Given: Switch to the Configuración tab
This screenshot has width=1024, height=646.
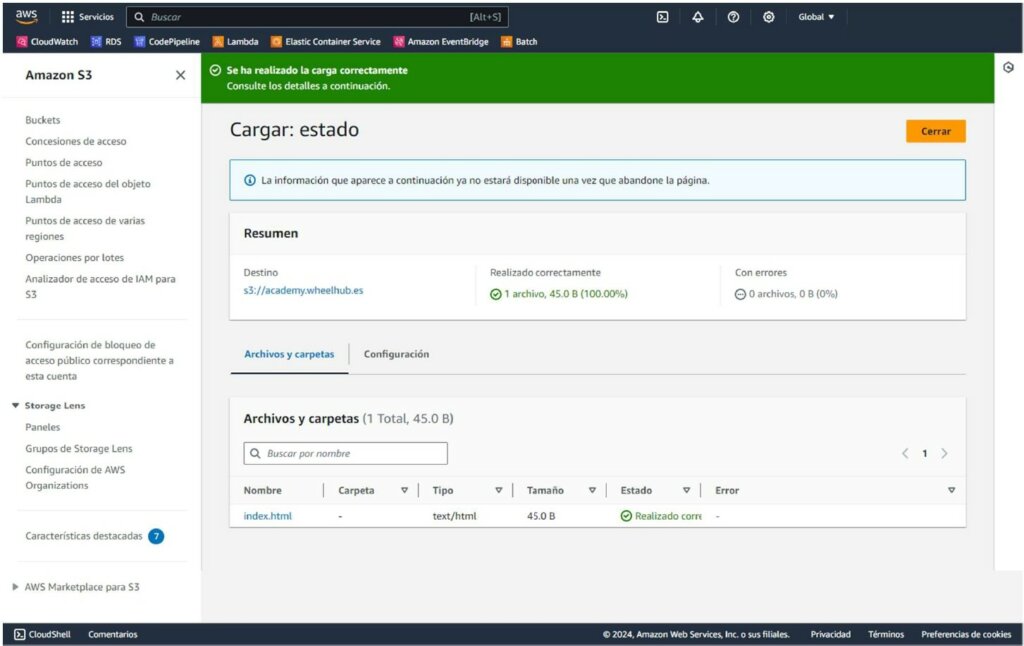Looking at the screenshot, I should (x=396, y=354).
